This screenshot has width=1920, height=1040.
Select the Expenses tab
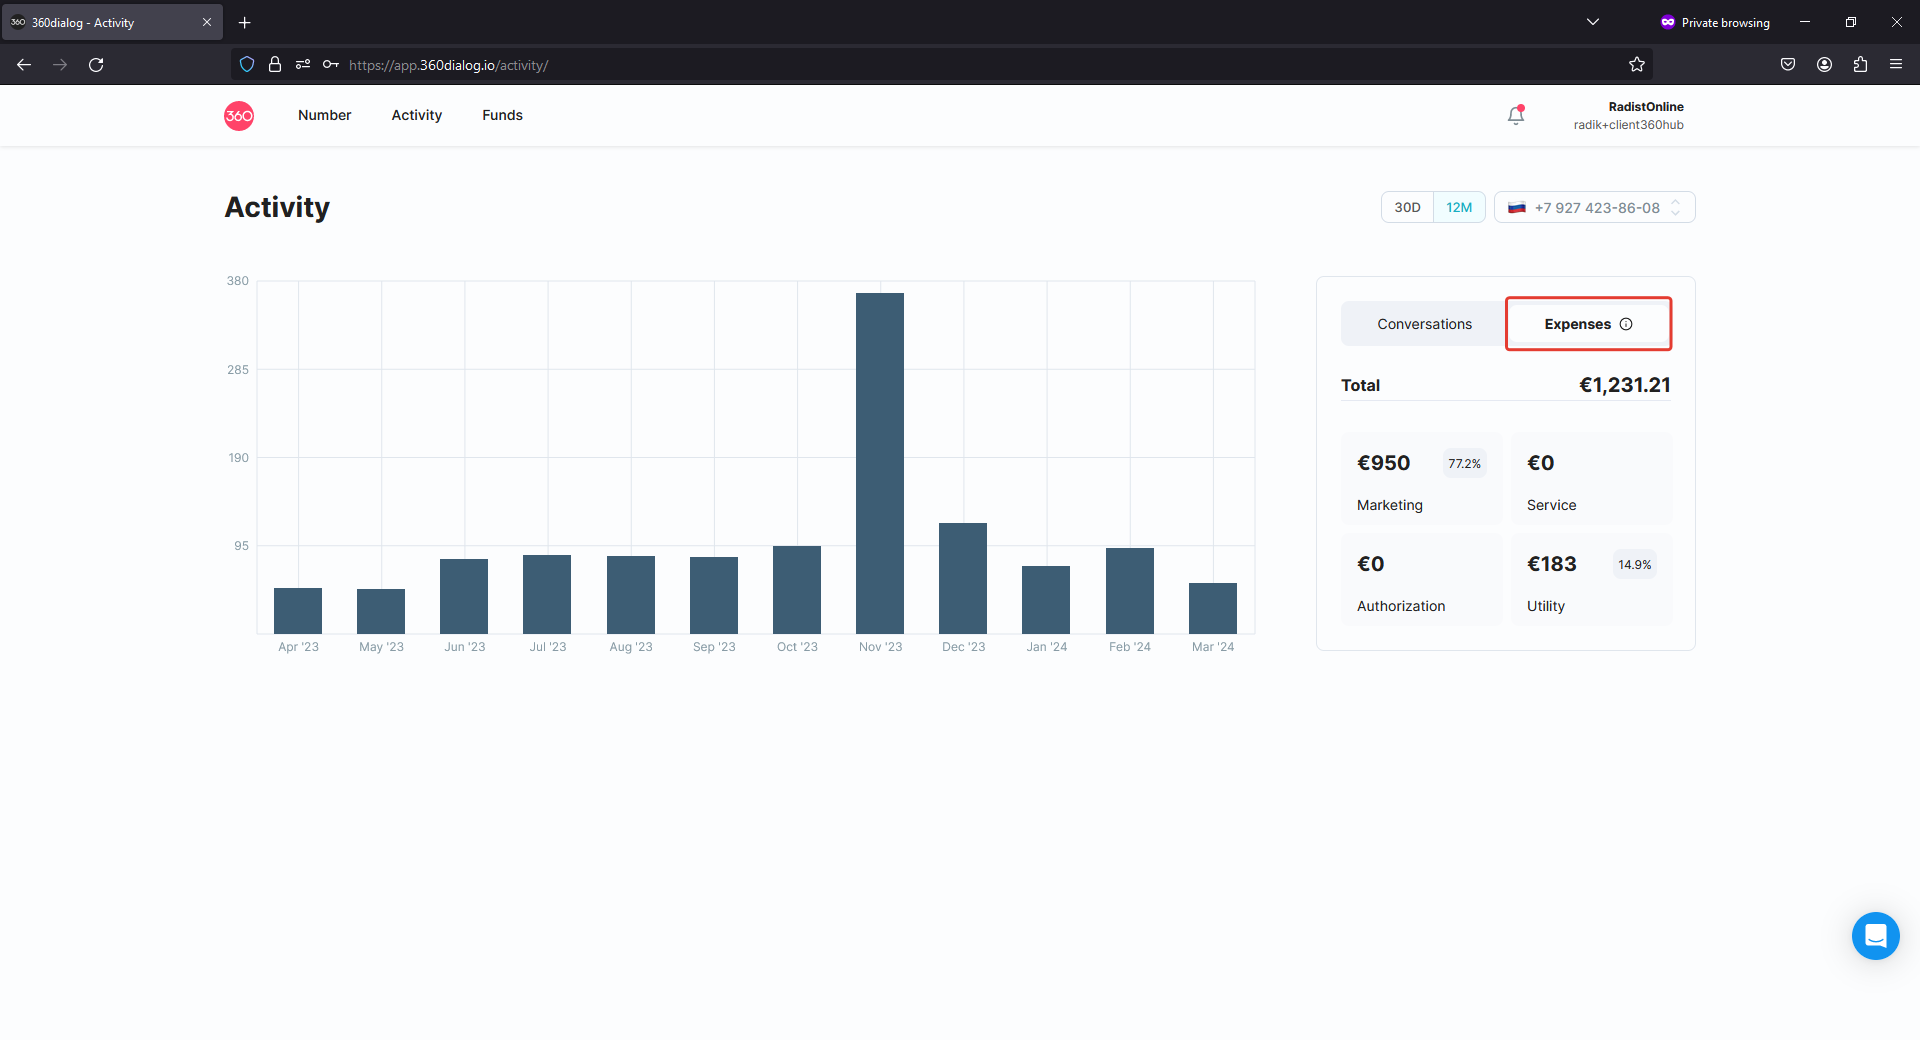tap(1588, 324)
